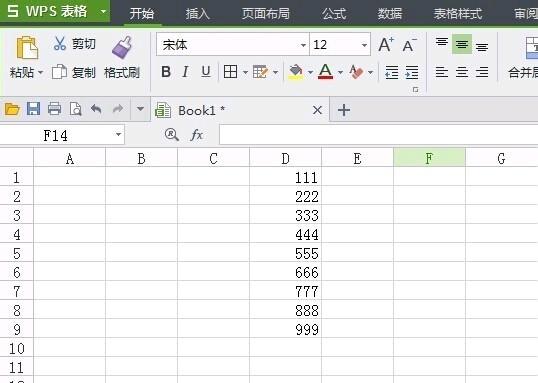Open the 数据 tab
Screen dimensions: 538x383
[390, 14]
